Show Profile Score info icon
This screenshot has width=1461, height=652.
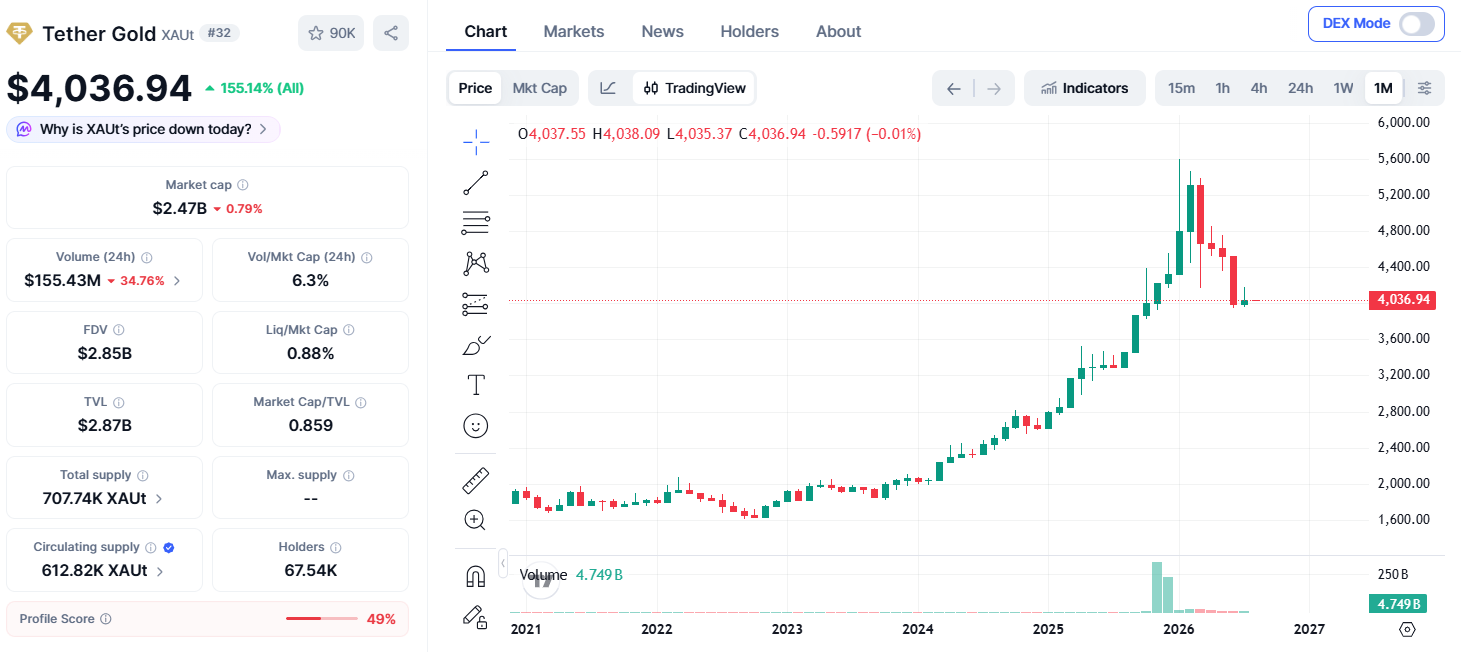pos(106,619)
